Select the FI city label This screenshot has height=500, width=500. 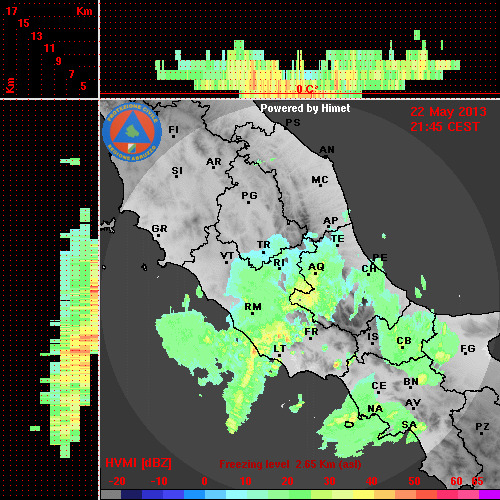click(173, 129)
